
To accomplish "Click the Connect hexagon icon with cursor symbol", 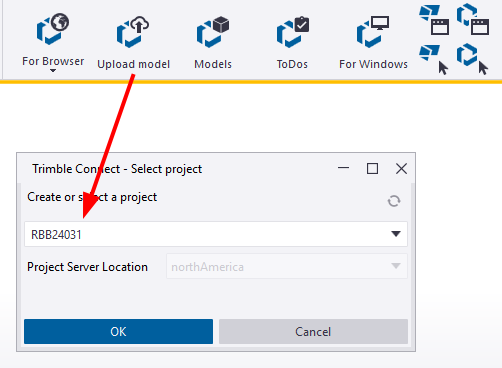I will point(473,60).
